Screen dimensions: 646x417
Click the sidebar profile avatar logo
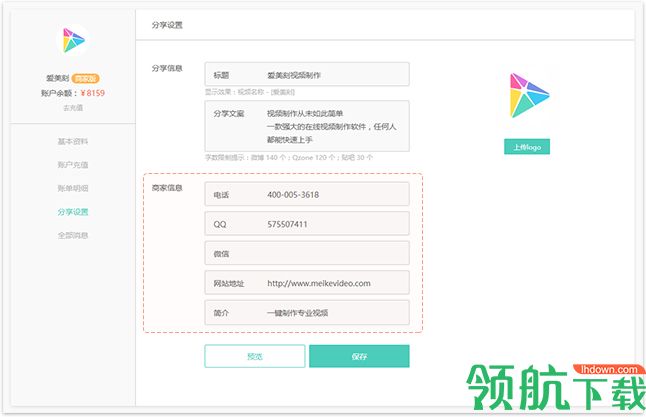[73, 40]
